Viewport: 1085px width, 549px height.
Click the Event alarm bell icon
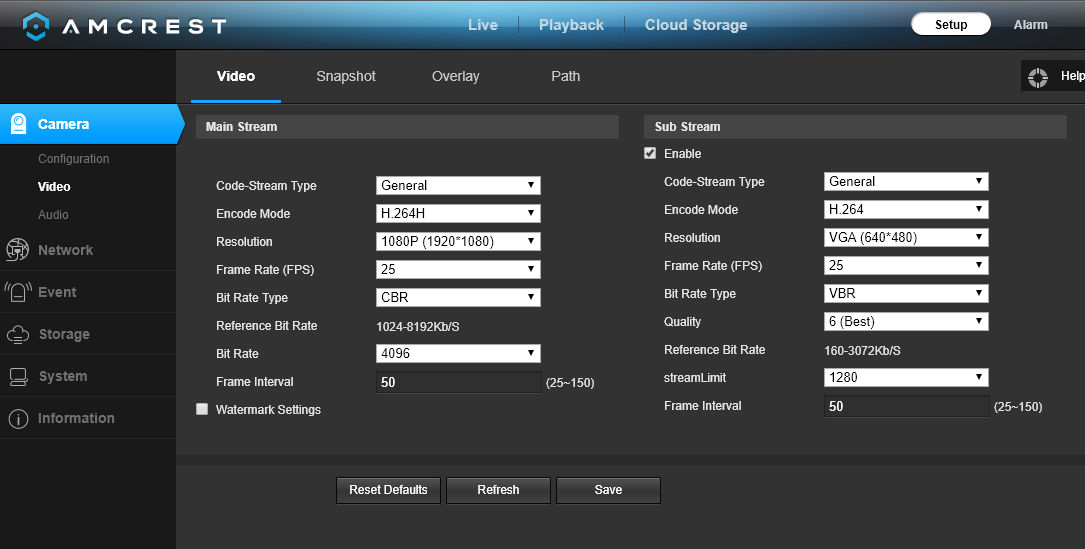[x=18, y=292]
